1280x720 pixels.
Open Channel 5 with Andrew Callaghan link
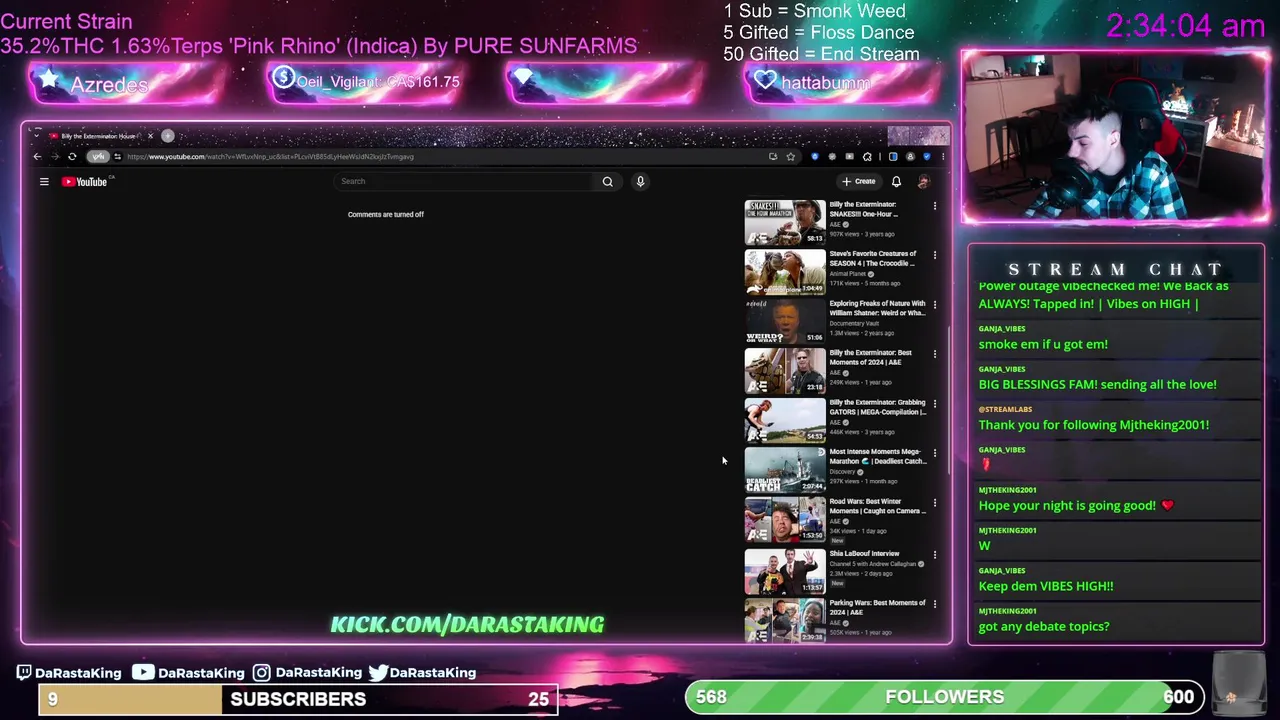click(x=872, y=564)
